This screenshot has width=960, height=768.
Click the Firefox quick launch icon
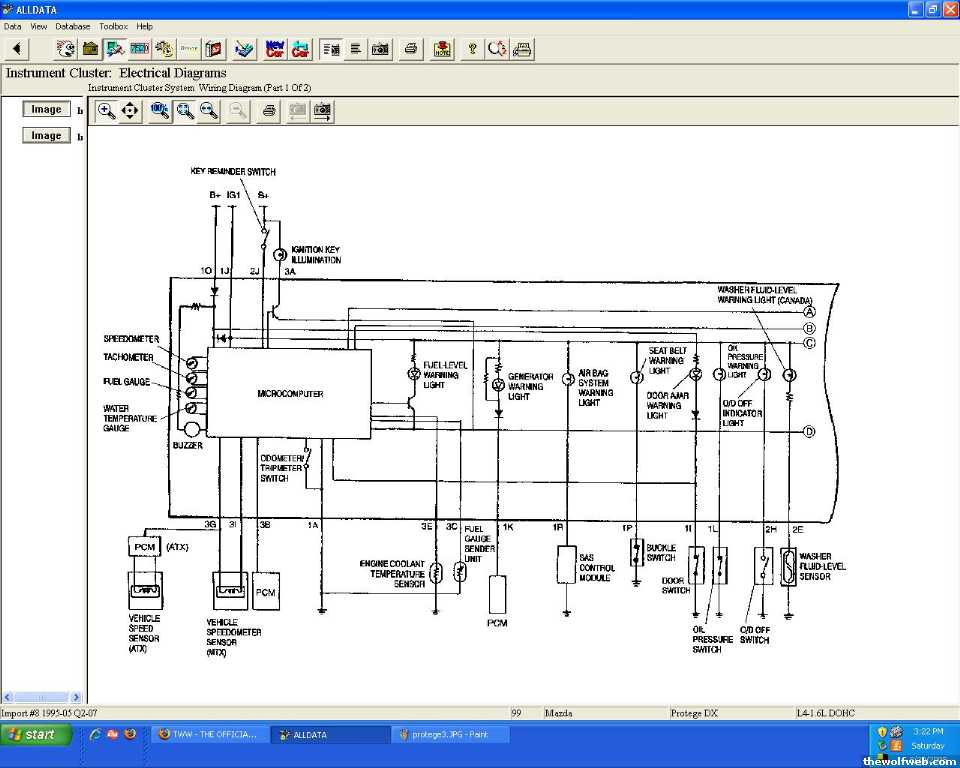130,735
